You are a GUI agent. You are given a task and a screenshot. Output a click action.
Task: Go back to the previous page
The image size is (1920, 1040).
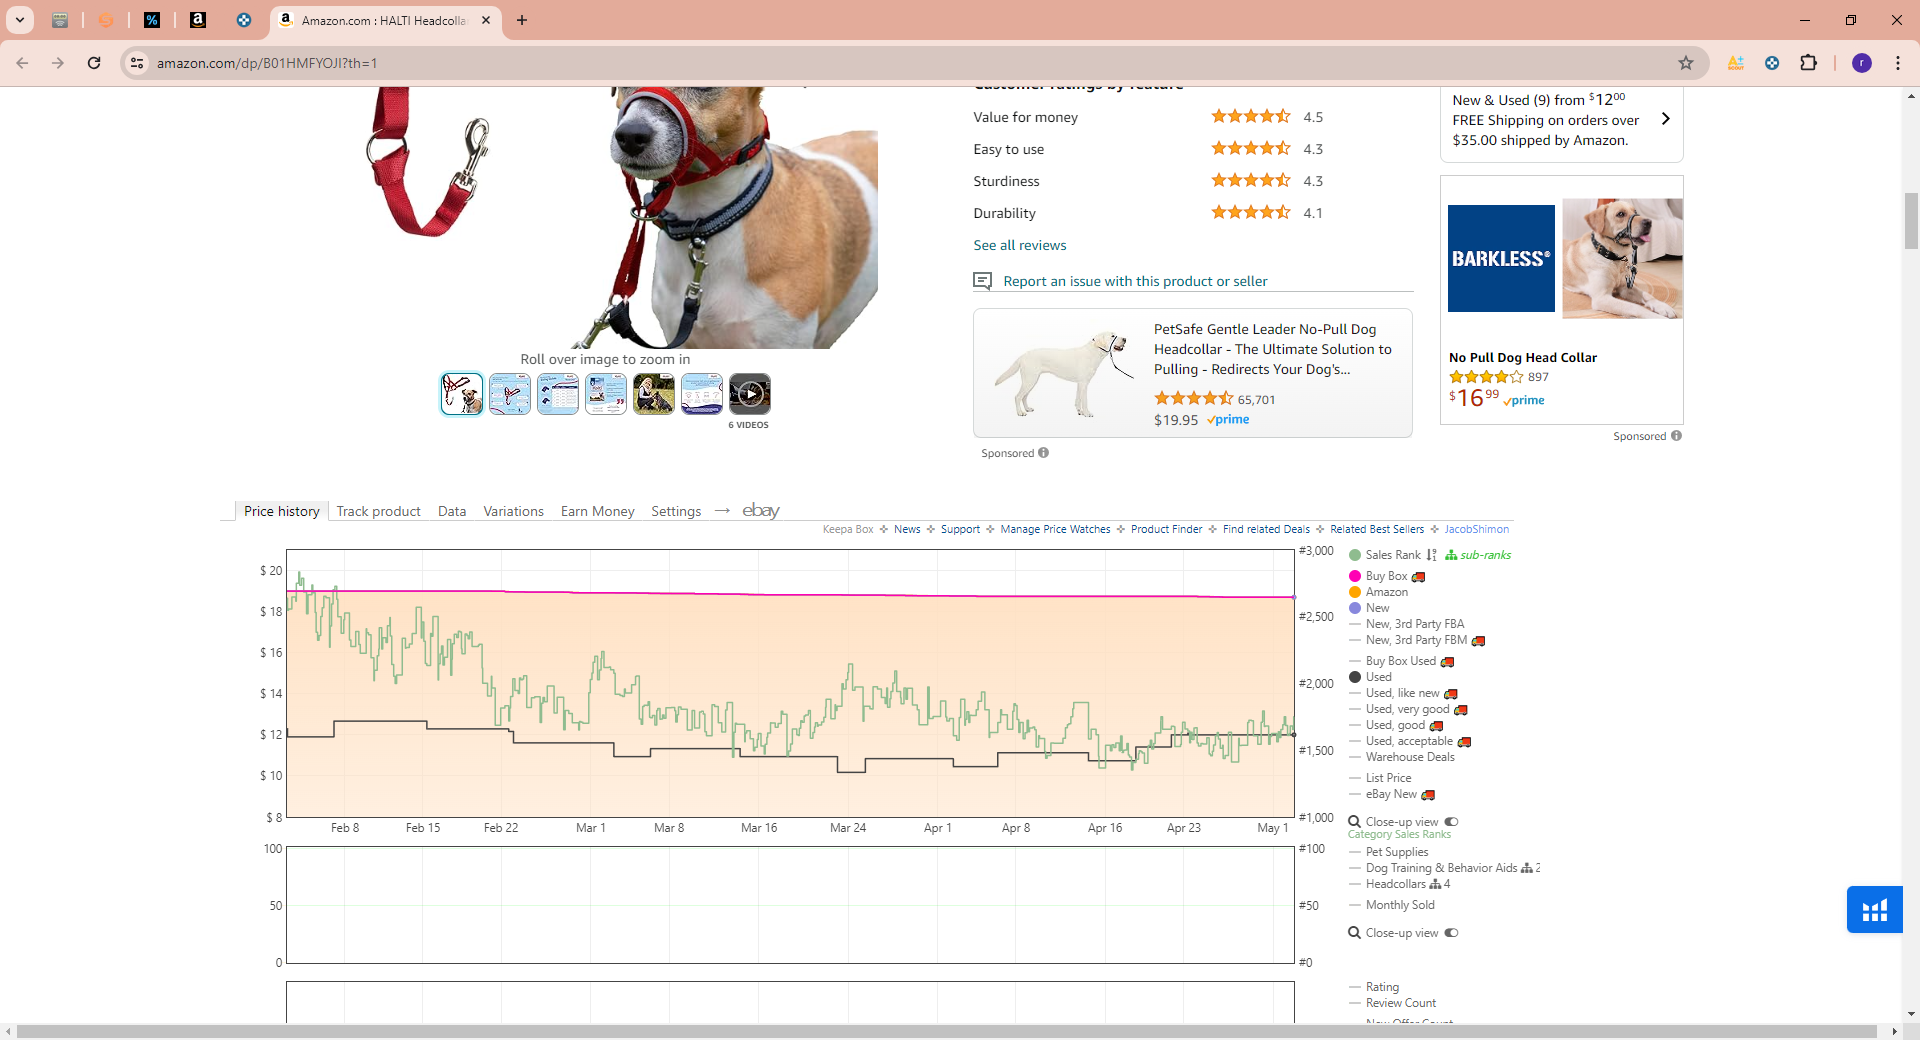tap(22, 63)
